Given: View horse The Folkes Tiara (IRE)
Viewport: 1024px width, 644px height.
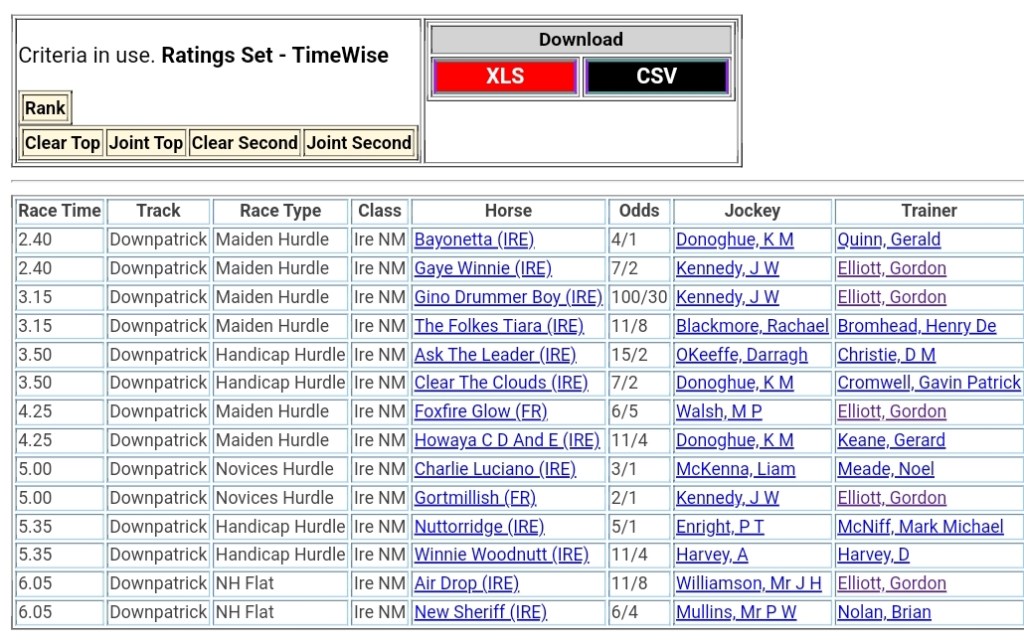Looking at the screenshot, I should (498, 326).
